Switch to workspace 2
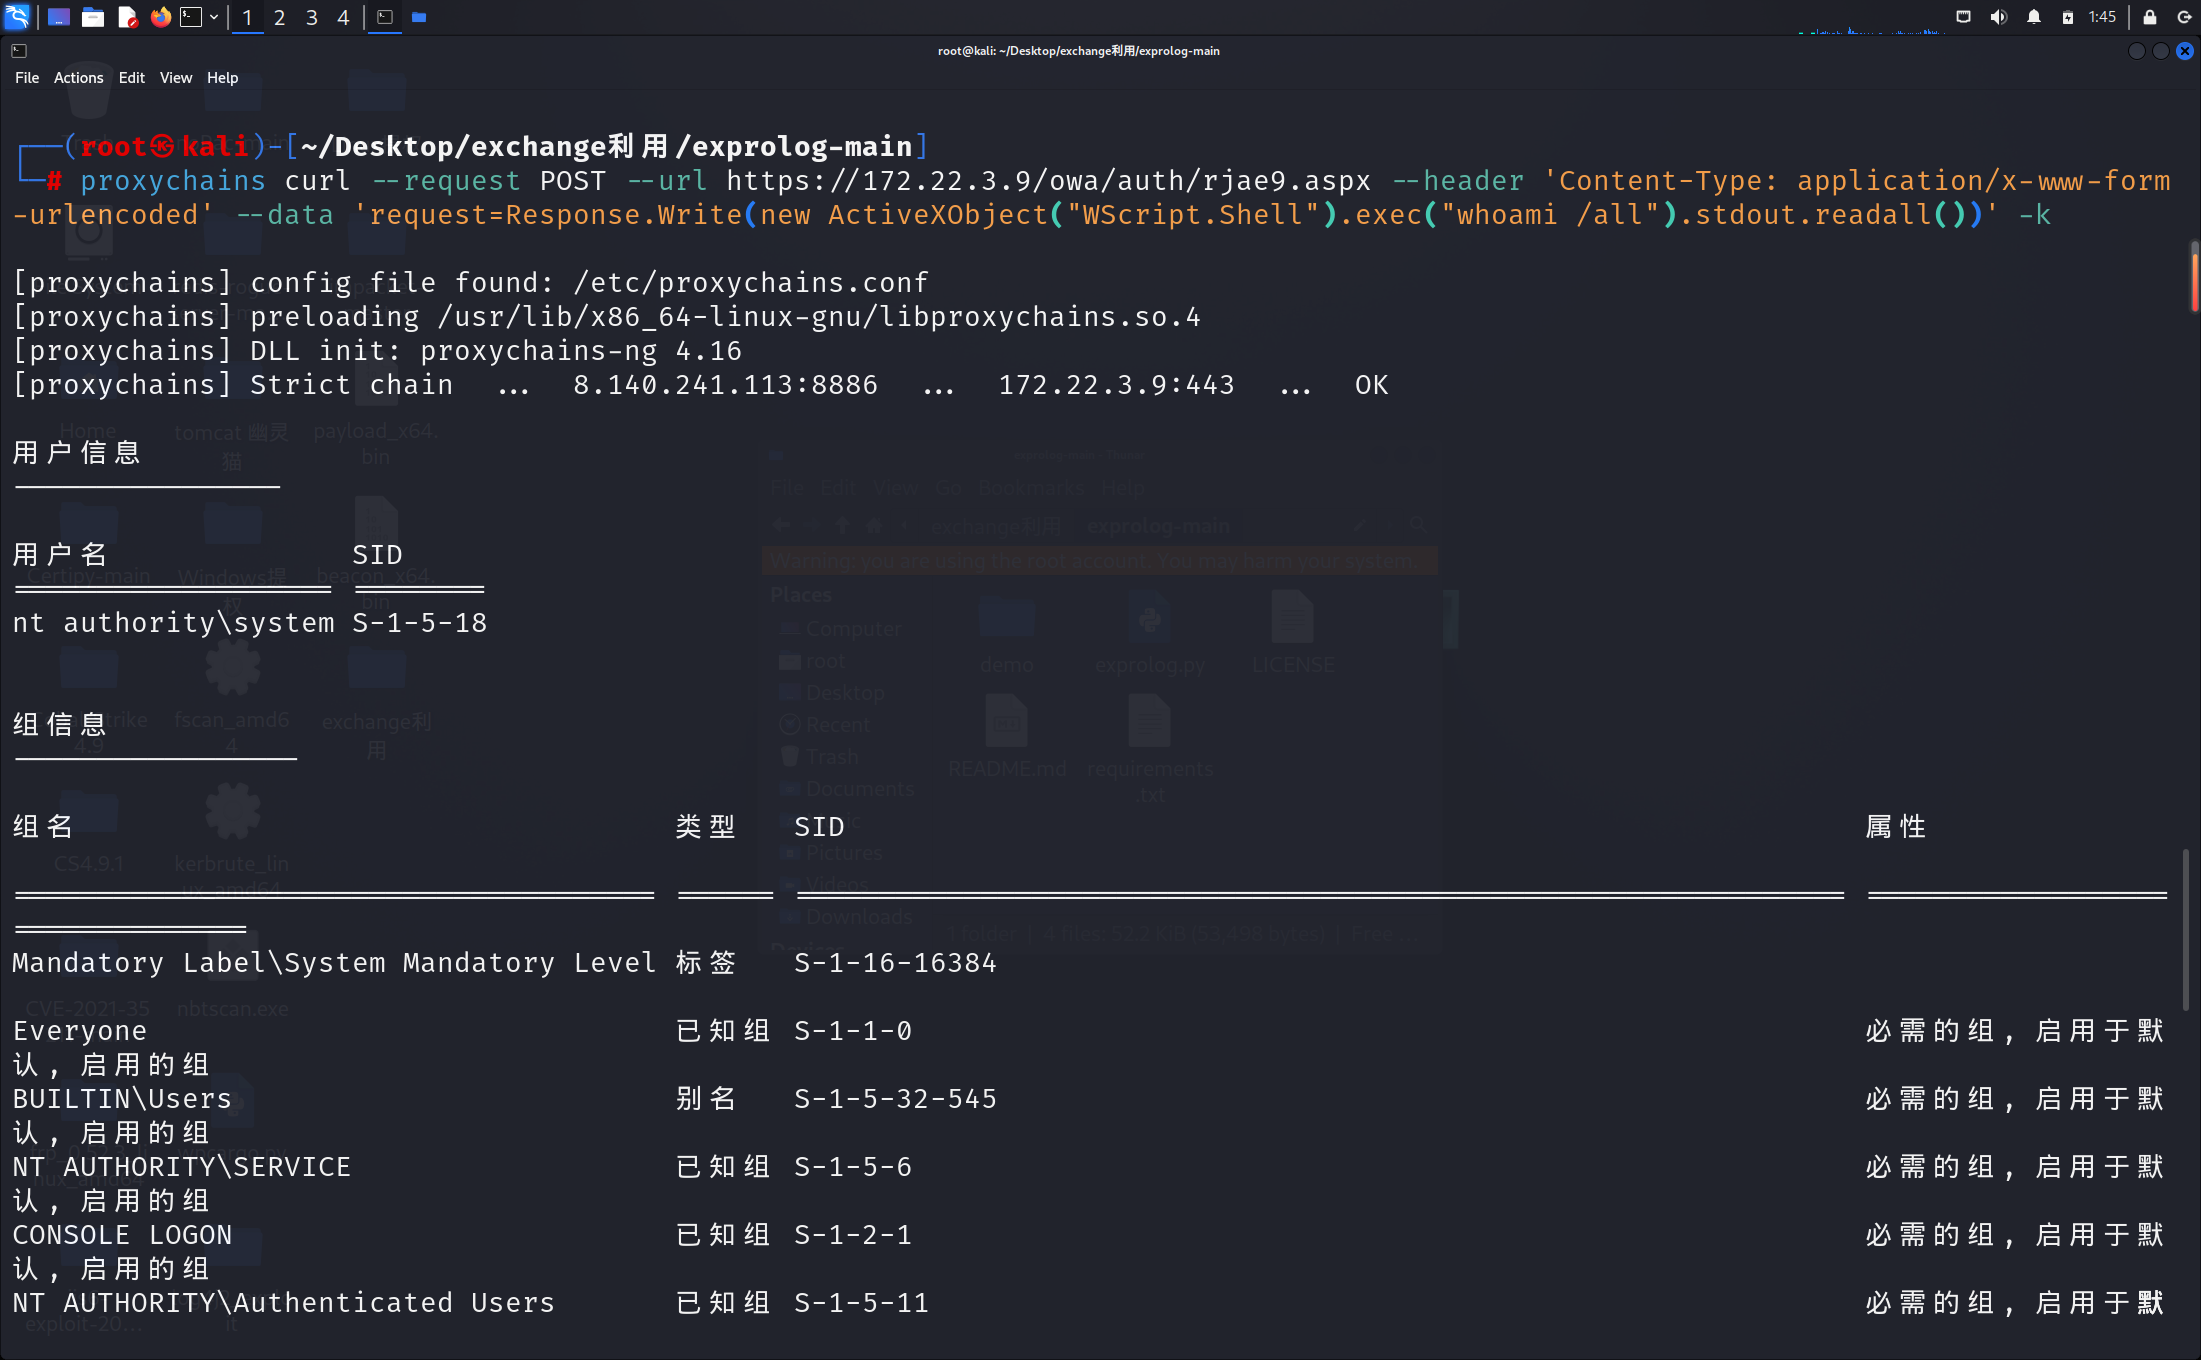Viewport: 2201px width, 1360px height. coord(279,17)
